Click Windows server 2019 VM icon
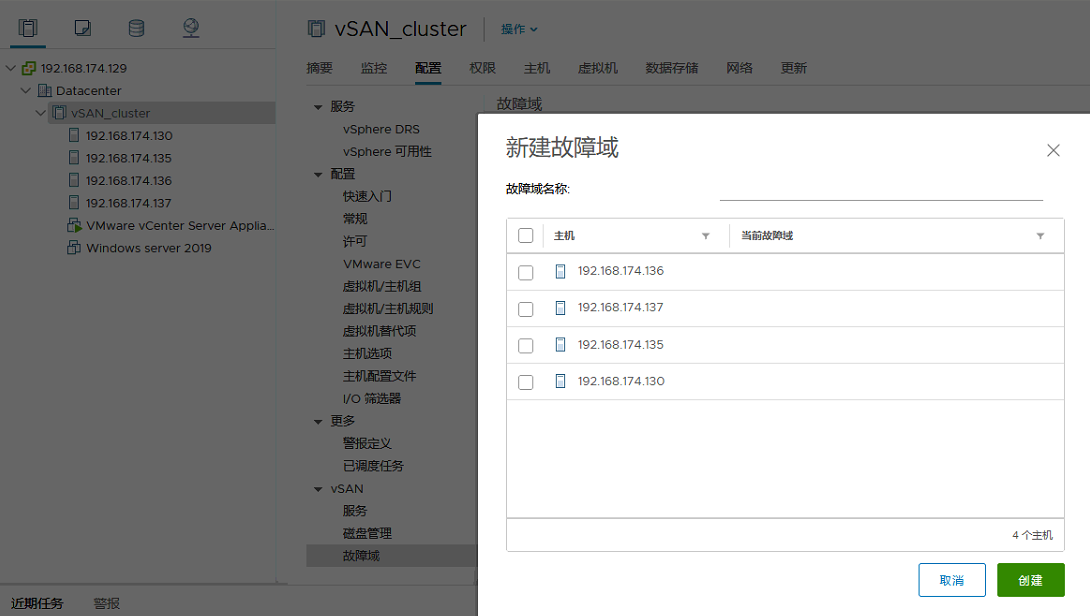The image size is (1090, 616). 74,248
